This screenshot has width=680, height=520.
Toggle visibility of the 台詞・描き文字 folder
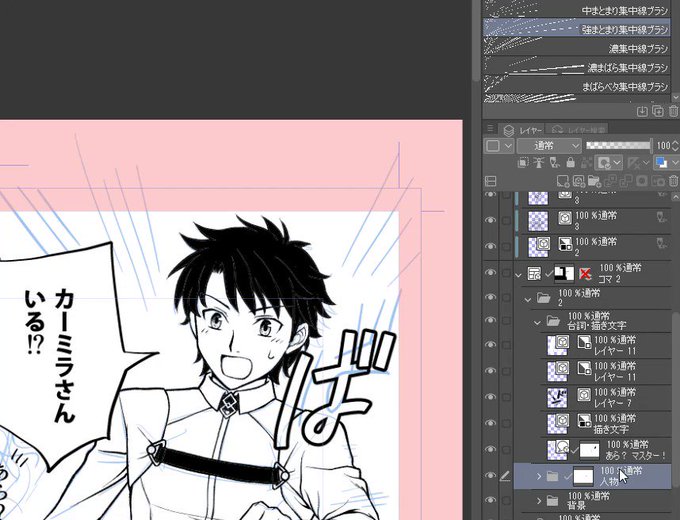click(490, 320)
